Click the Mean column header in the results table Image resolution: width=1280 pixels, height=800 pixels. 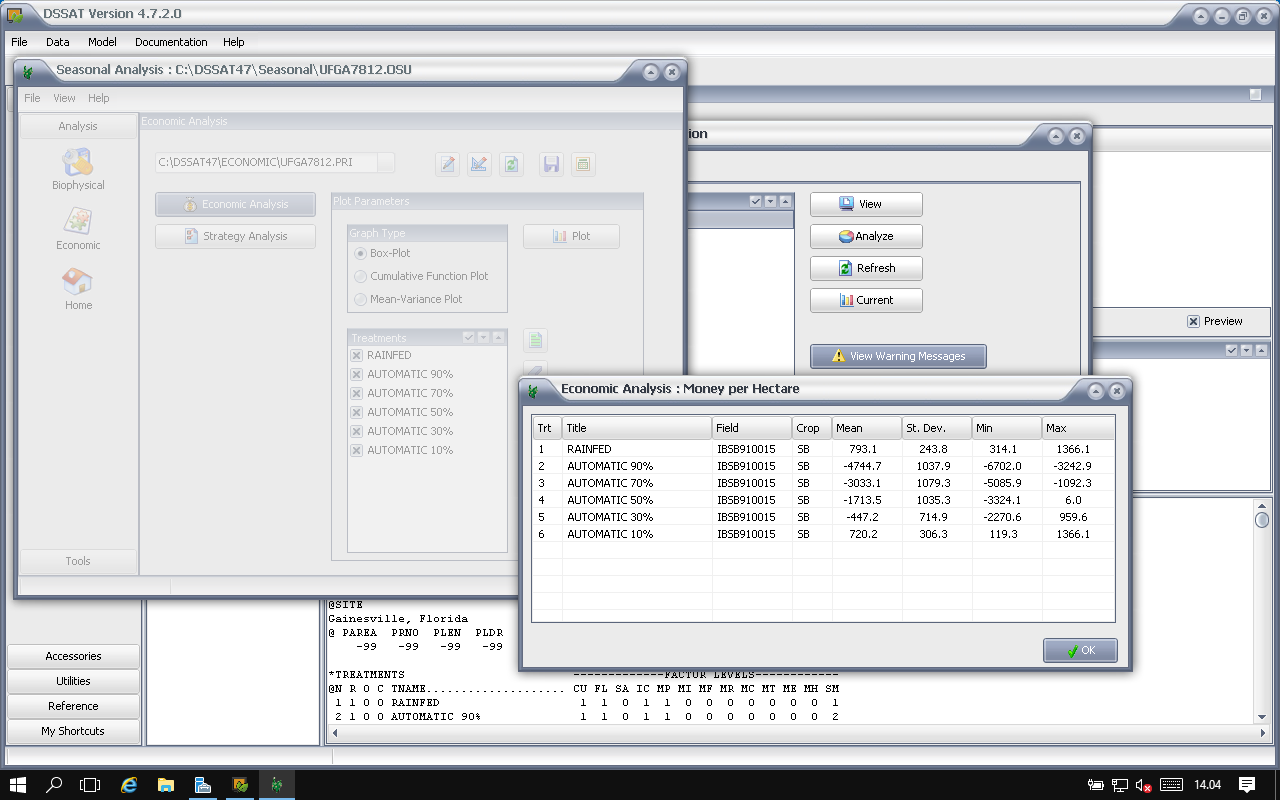866,428
